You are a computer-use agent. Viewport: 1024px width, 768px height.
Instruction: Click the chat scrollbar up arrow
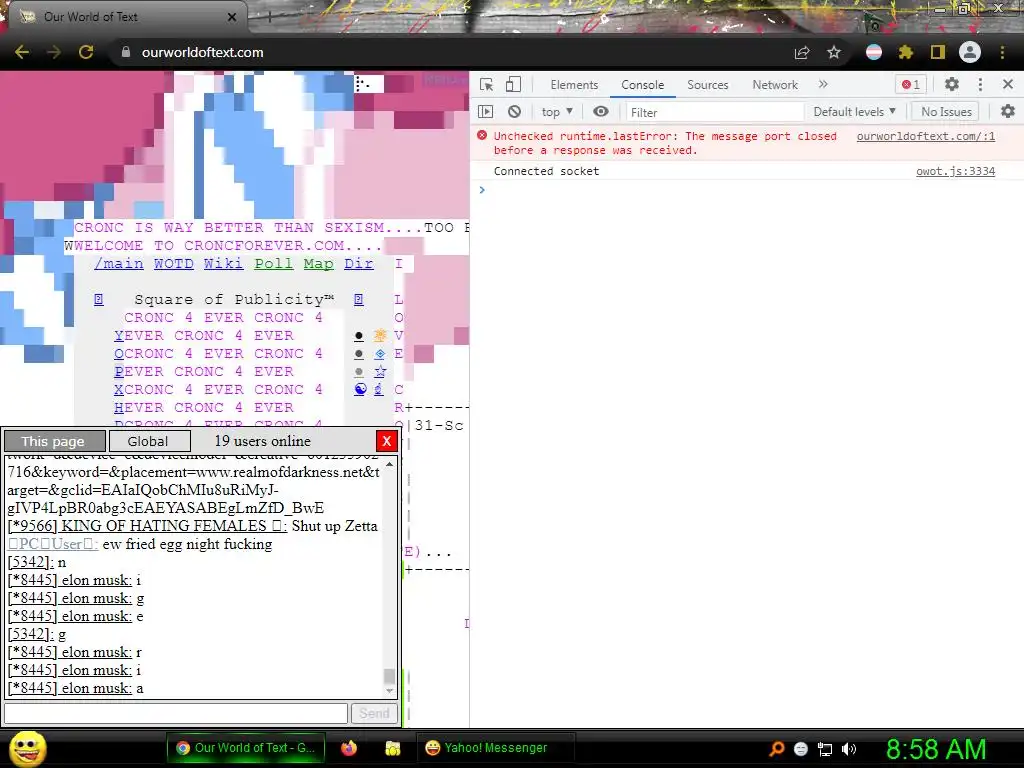(x=390, y=464)
